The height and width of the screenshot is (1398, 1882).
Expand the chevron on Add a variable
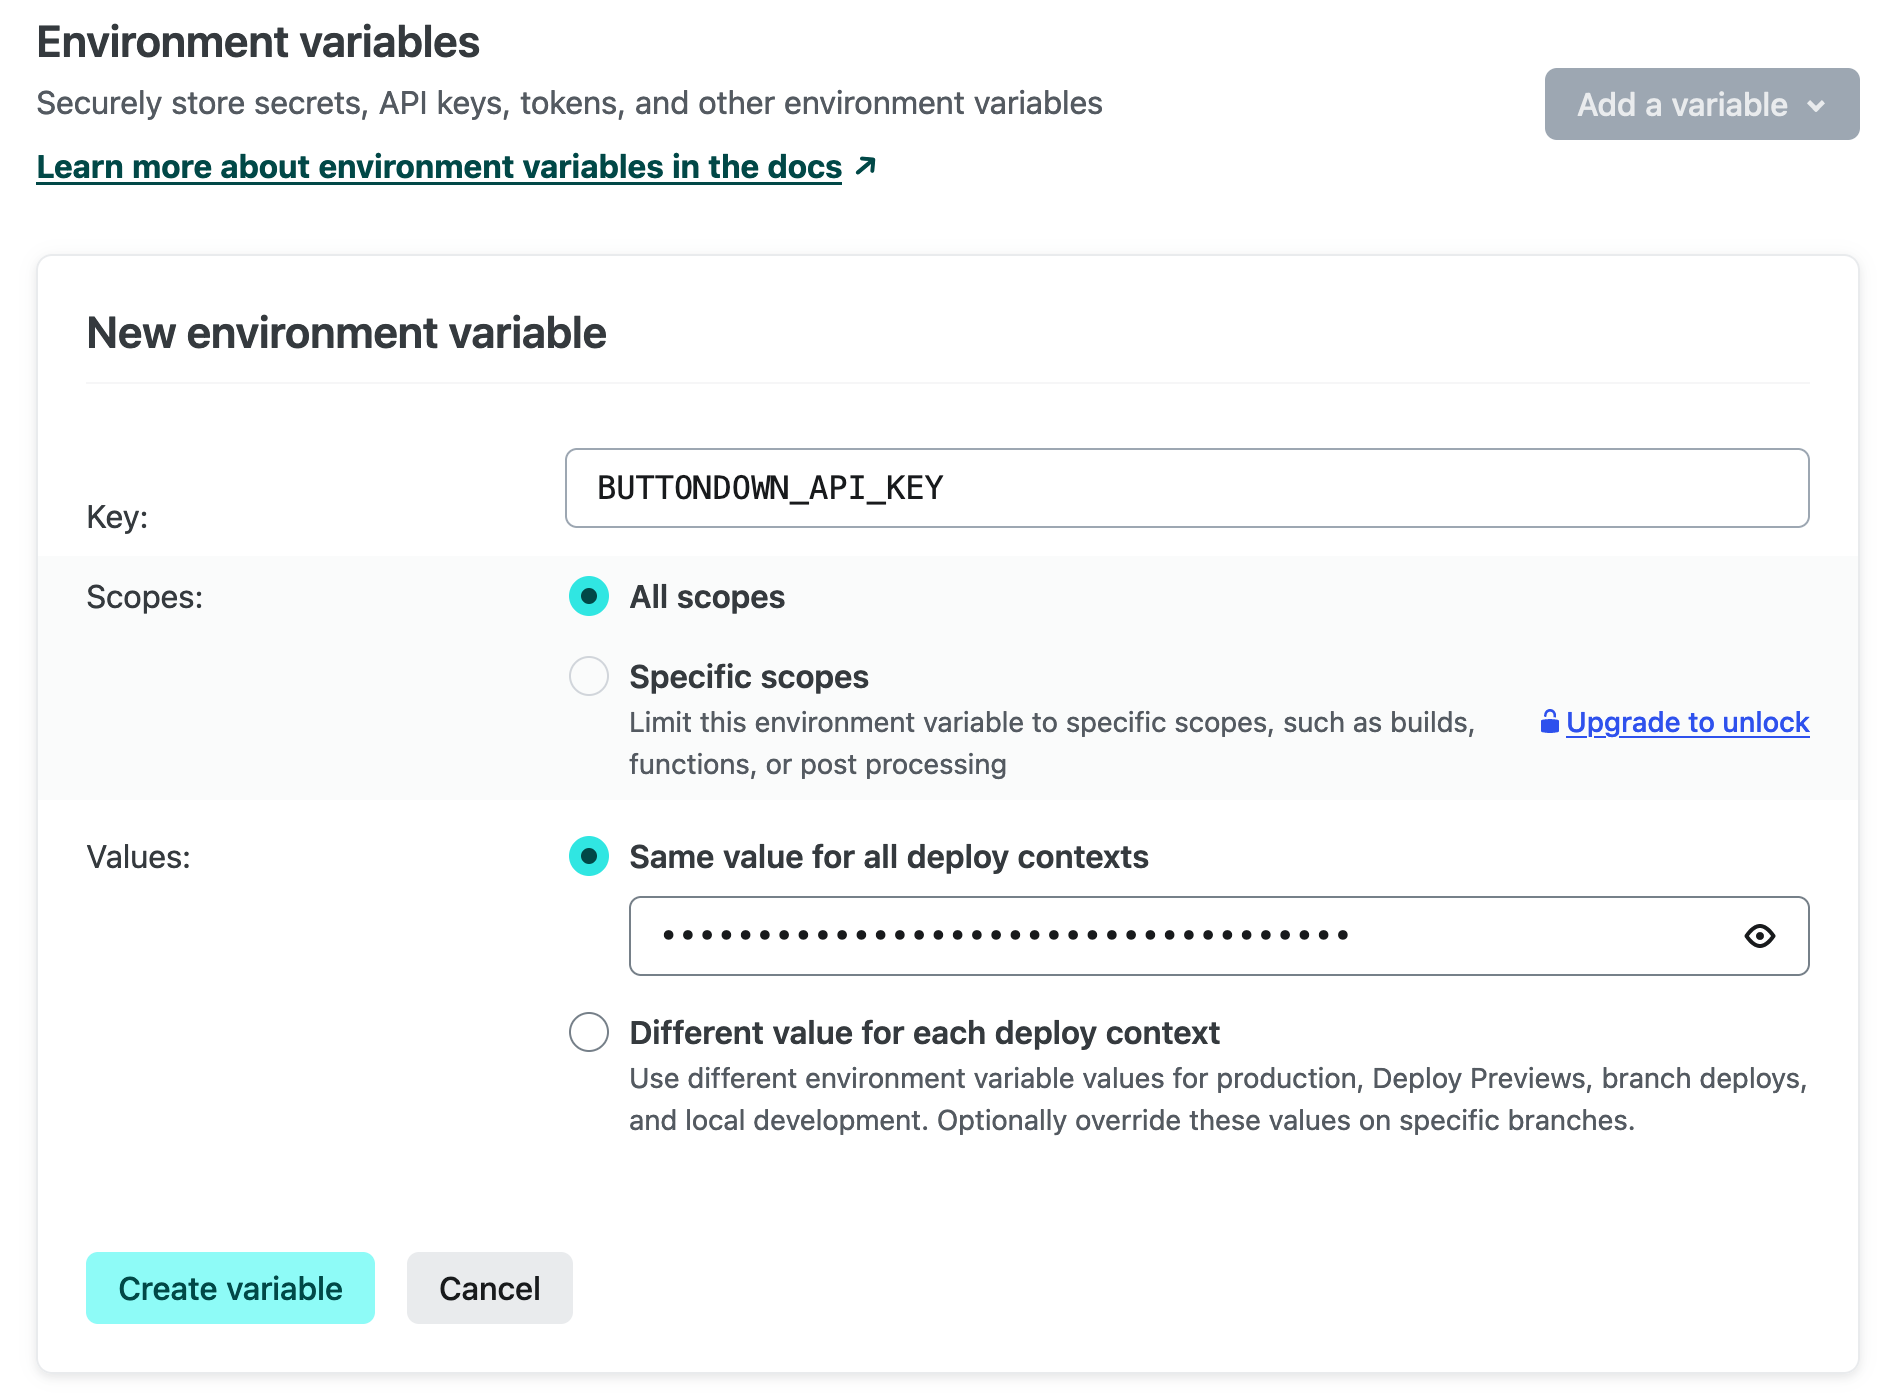tap(1816, 105)
